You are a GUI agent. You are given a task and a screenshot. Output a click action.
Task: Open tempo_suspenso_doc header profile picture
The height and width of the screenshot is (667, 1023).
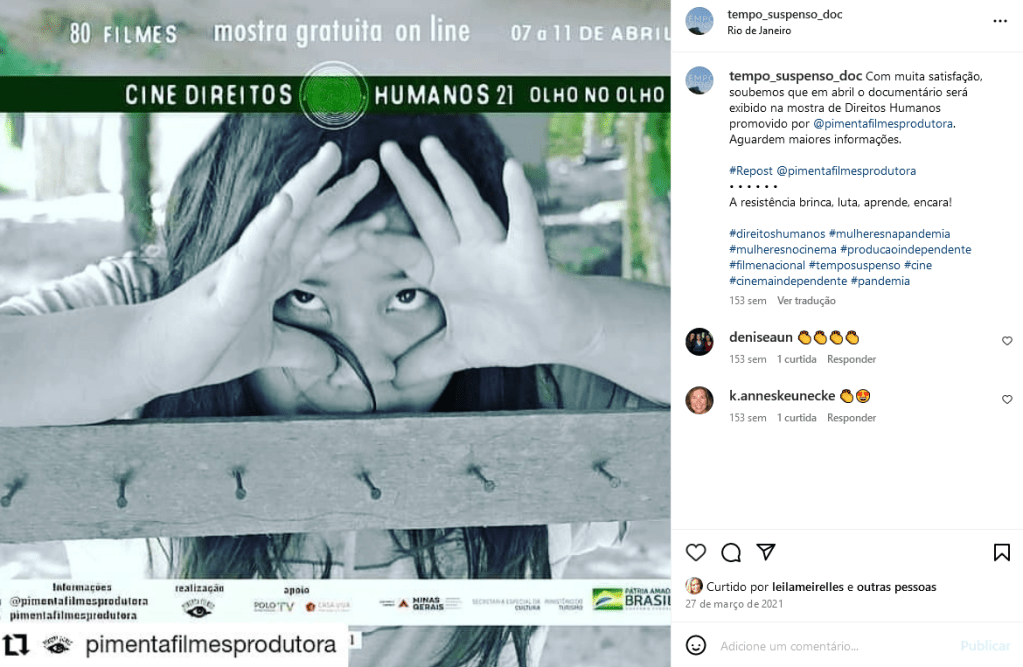pos(699,21)
